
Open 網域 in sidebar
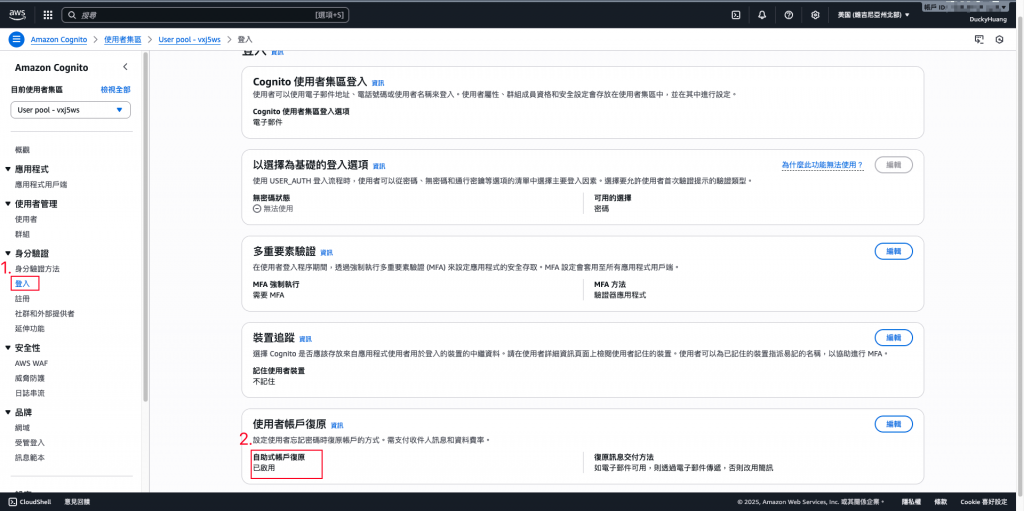(22, 427)
